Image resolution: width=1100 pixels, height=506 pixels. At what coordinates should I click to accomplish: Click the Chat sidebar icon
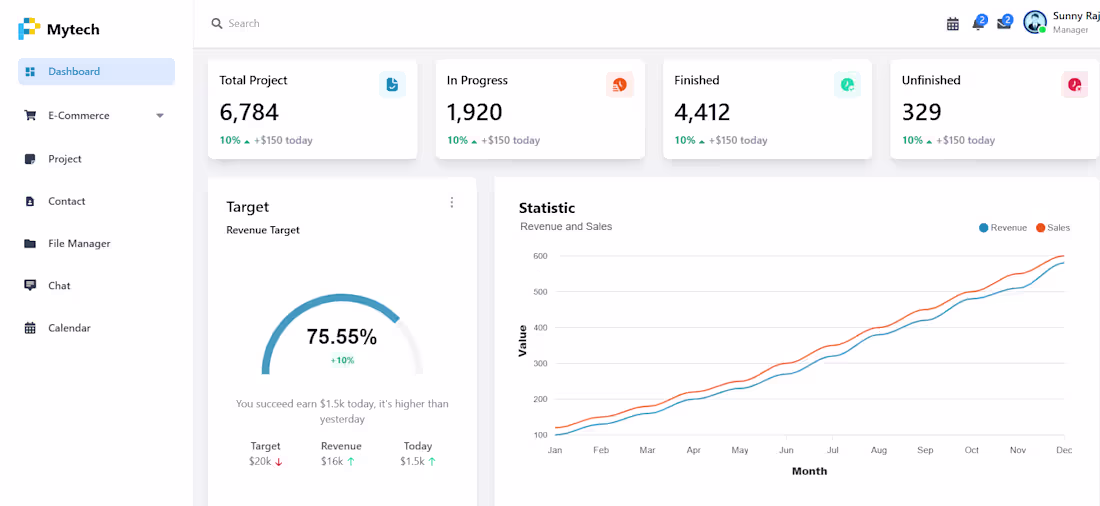pyautogui.click(x=29, y=286)
